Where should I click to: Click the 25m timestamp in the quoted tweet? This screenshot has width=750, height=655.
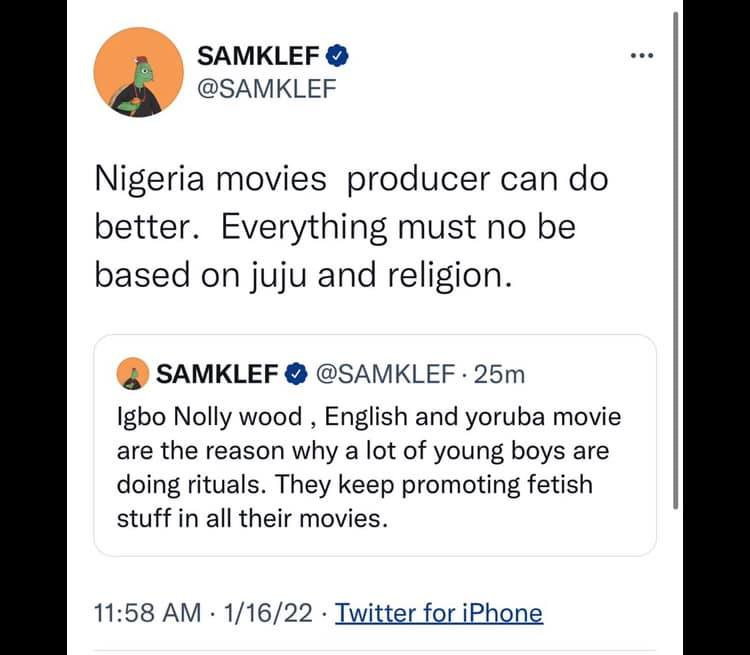click(500, 375)
